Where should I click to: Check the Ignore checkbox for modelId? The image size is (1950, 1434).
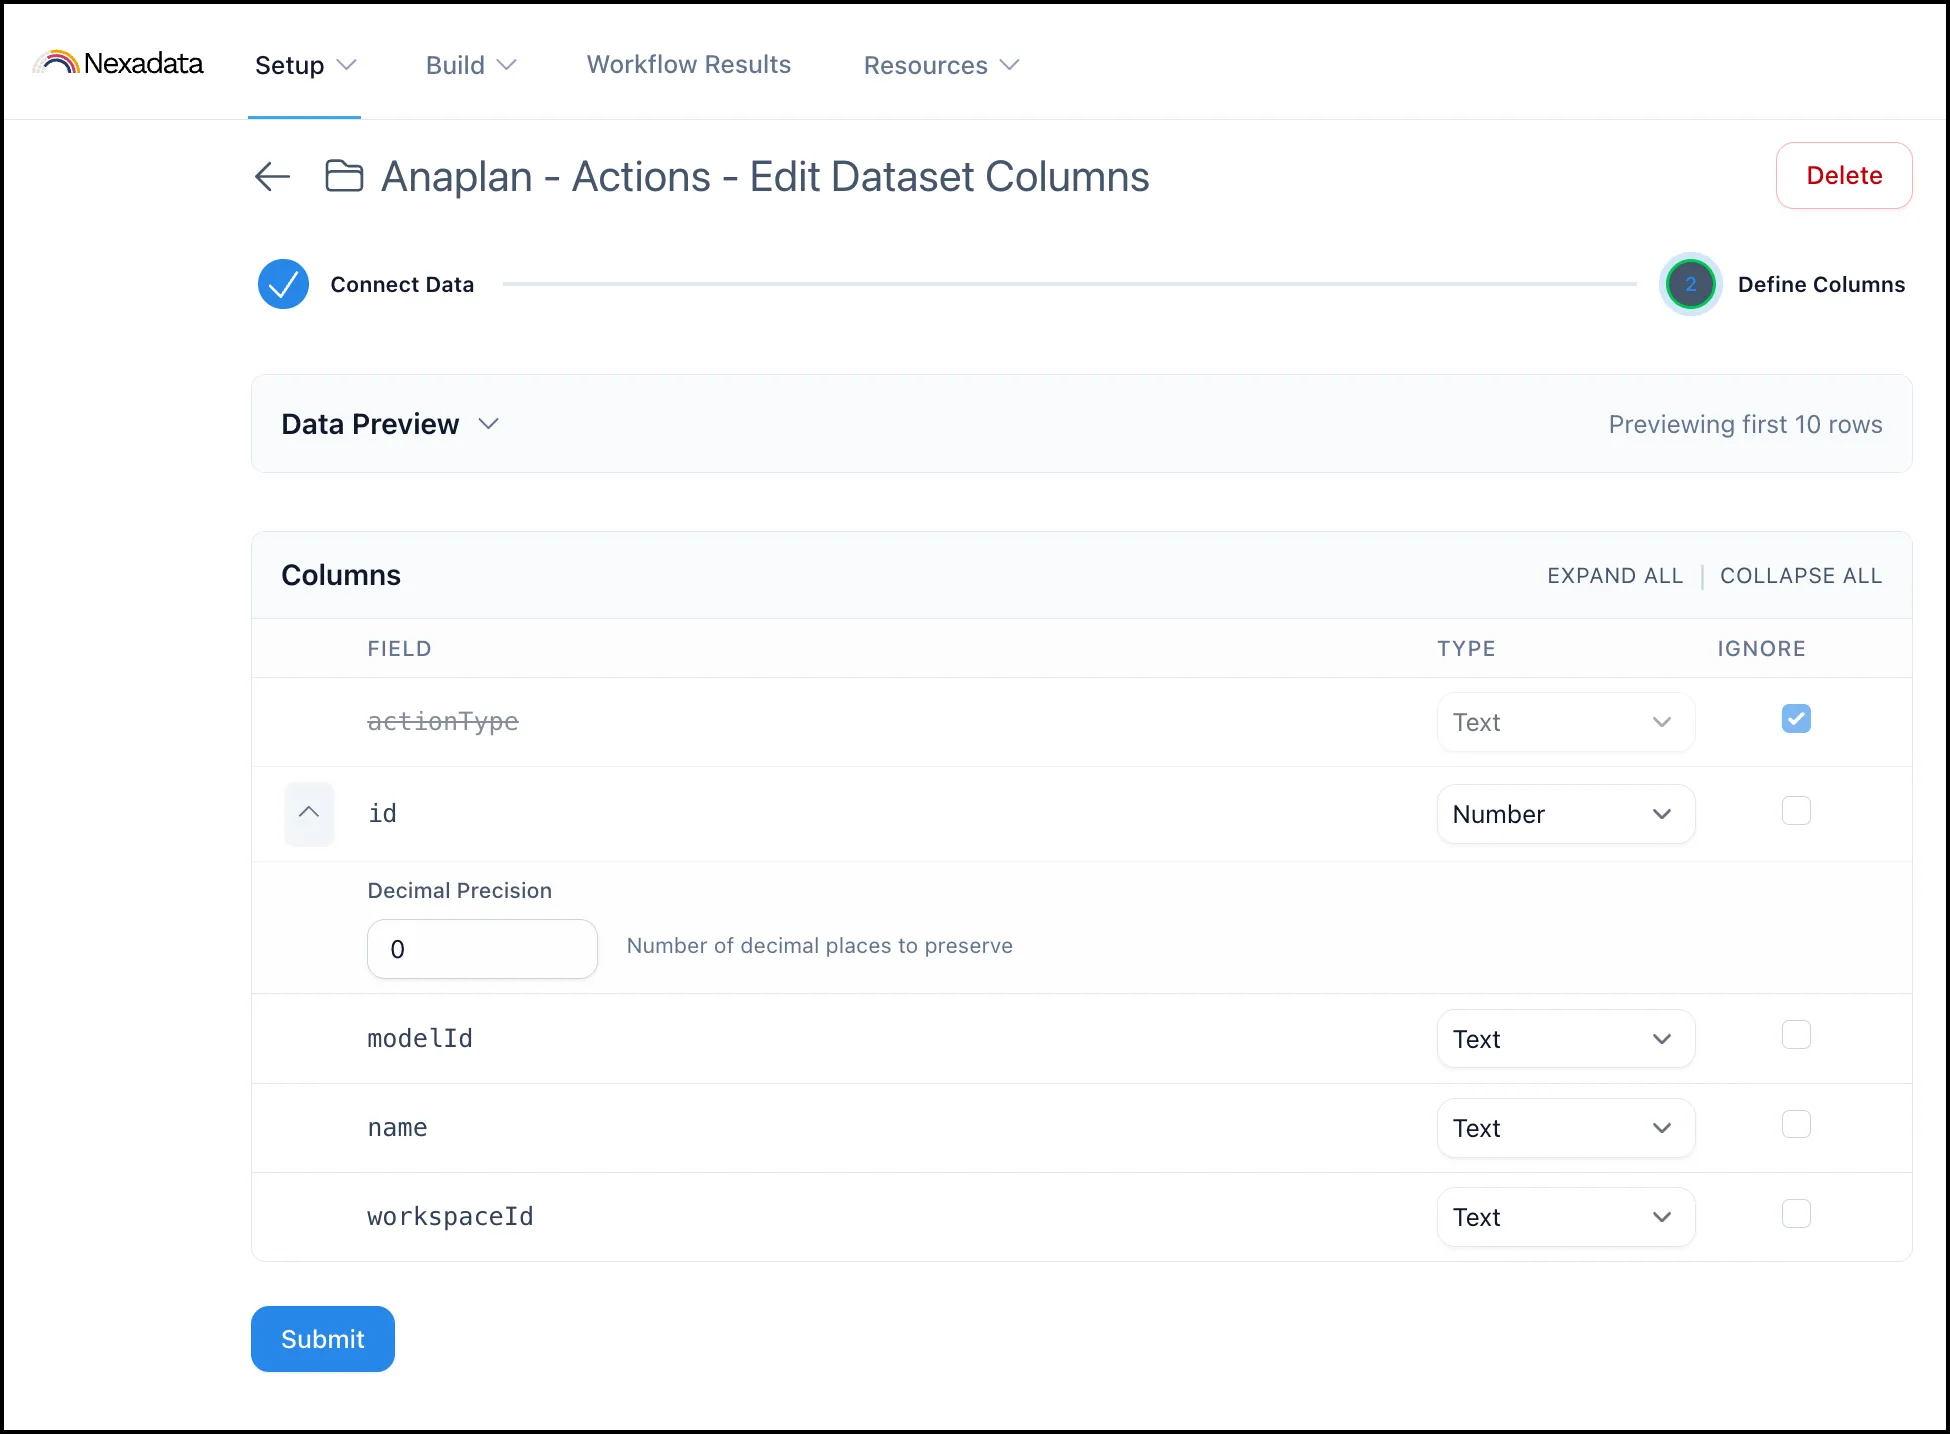(x=1796, y=1034)
